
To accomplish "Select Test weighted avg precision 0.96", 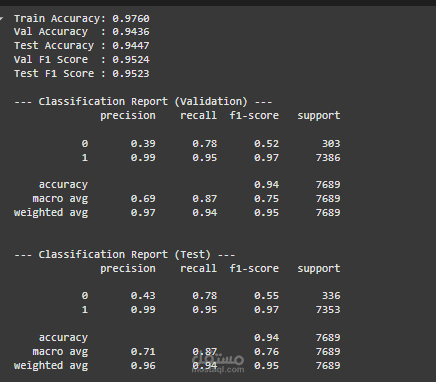I will pos(143,366).
